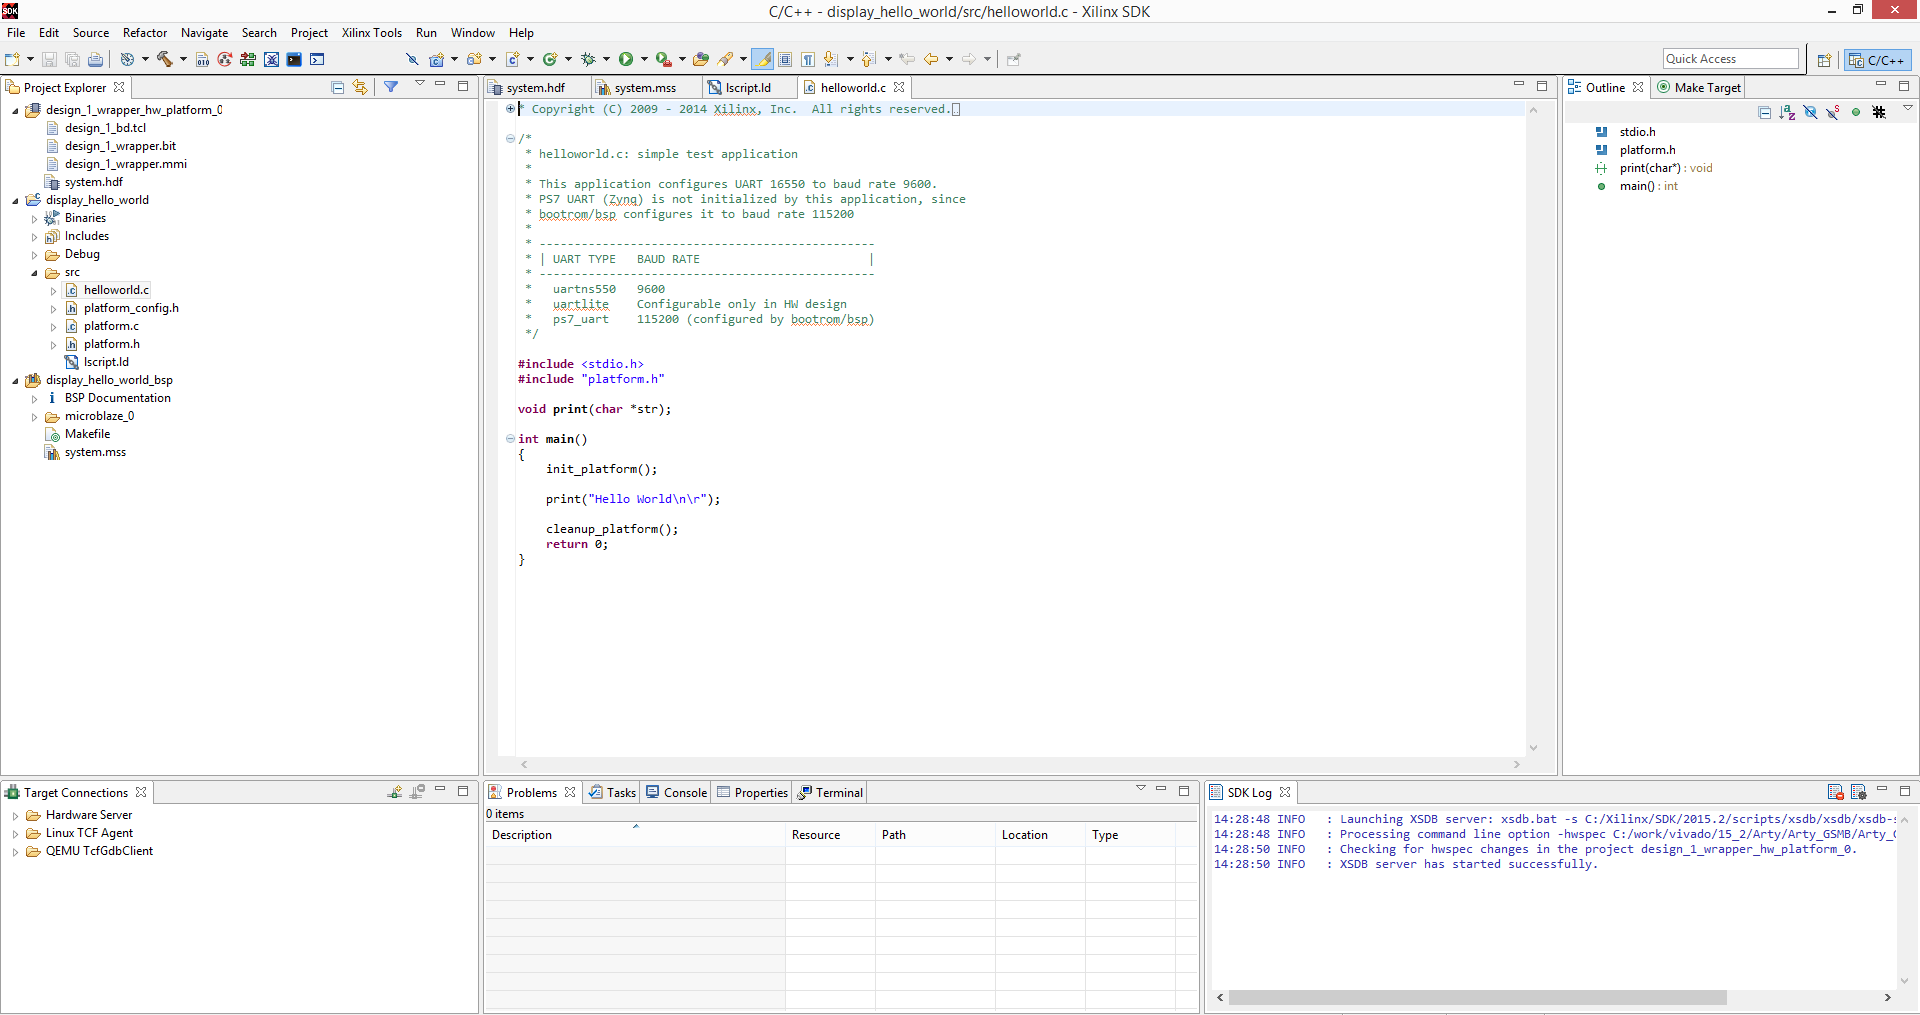This screenshot has height=1015, width=1920.
Task: Collapse design_1_wrapper_hw_platform_0 project node
Action: tap(15, 111)
